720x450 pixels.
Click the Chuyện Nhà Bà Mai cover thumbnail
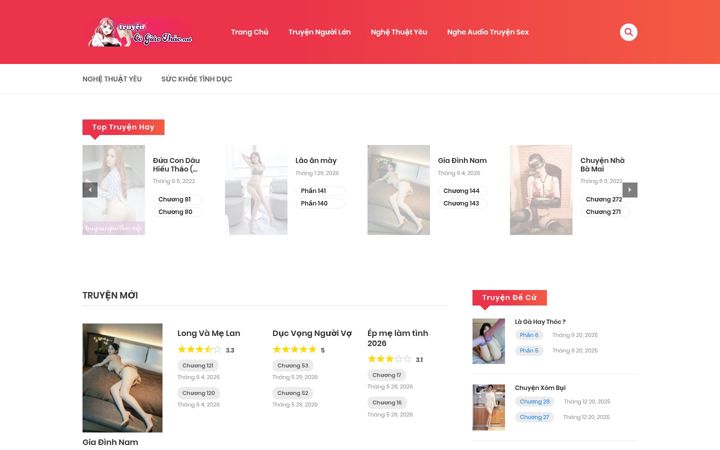[x=541, y=190]
